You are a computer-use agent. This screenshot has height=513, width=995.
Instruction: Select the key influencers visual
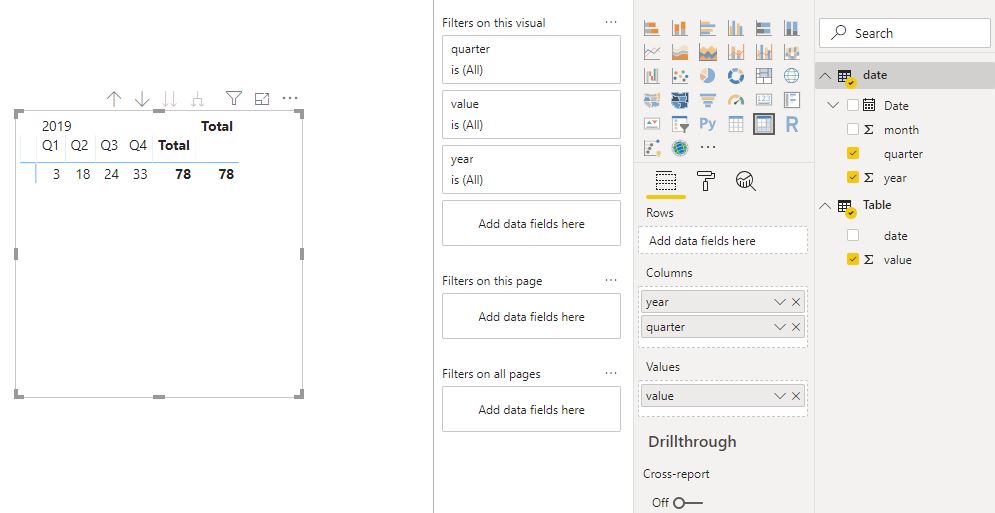(652, 148)
